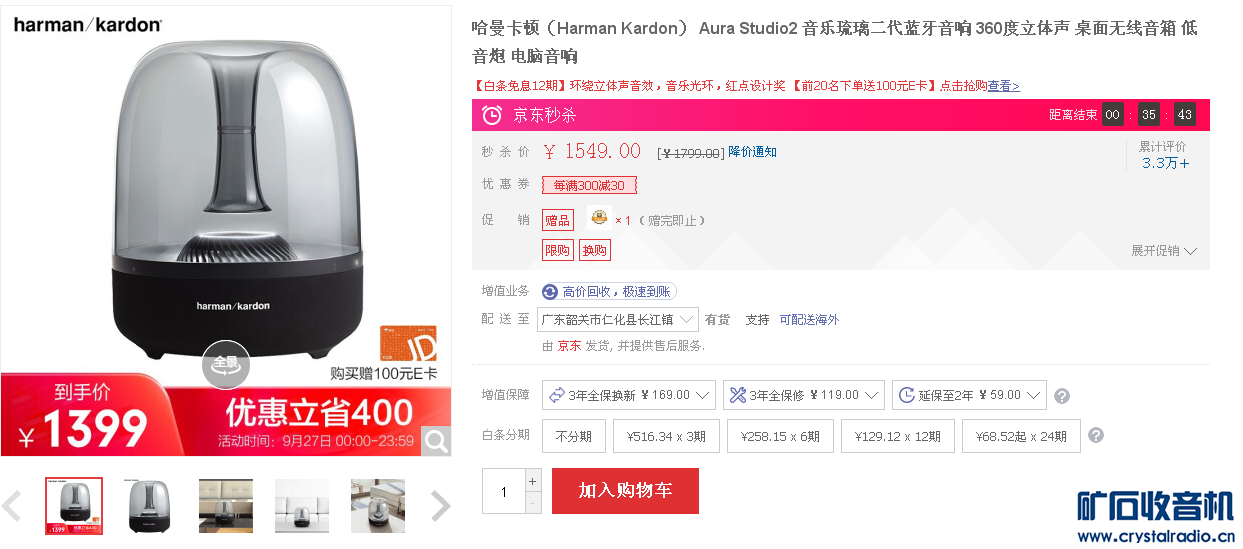Click the help icon beside installment options
This screenshot has width=1243, height=549.
click(1096, 436)
